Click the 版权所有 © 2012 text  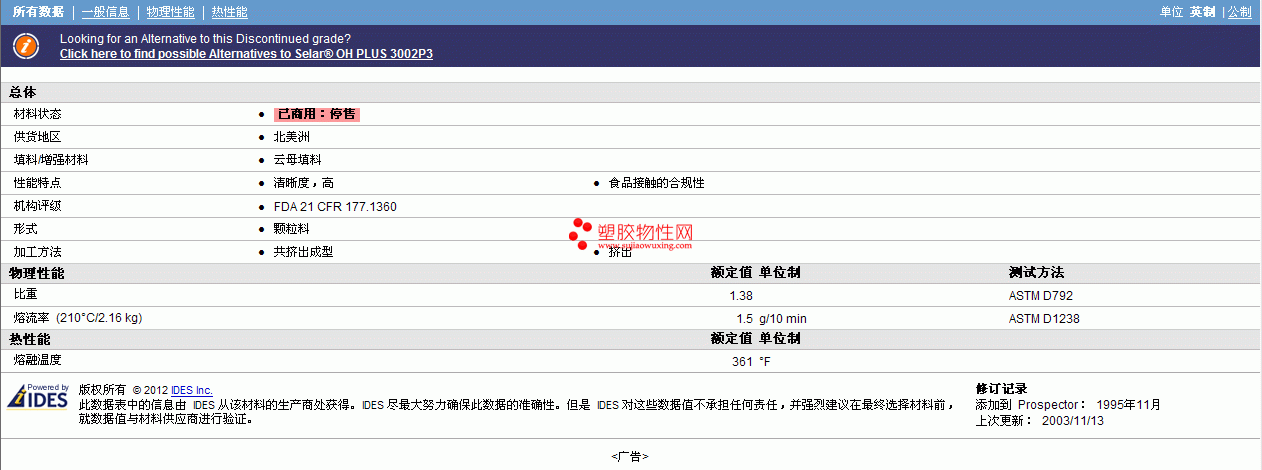123,390
